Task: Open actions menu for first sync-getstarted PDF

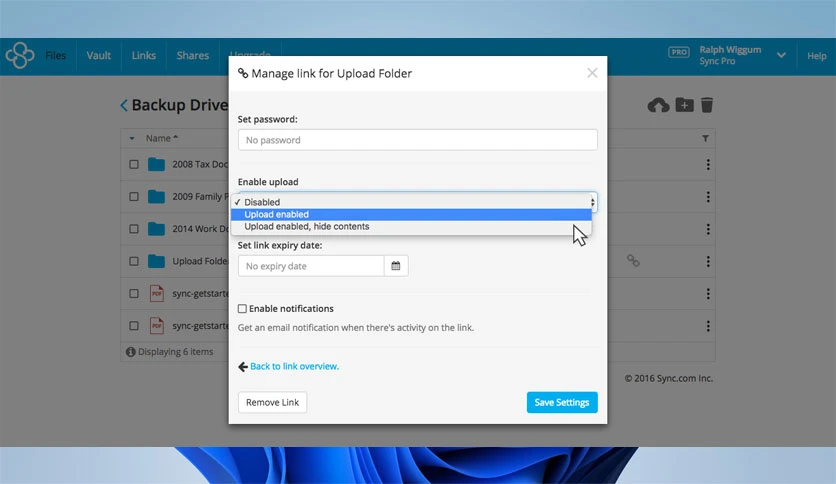Action: (708, 294)
